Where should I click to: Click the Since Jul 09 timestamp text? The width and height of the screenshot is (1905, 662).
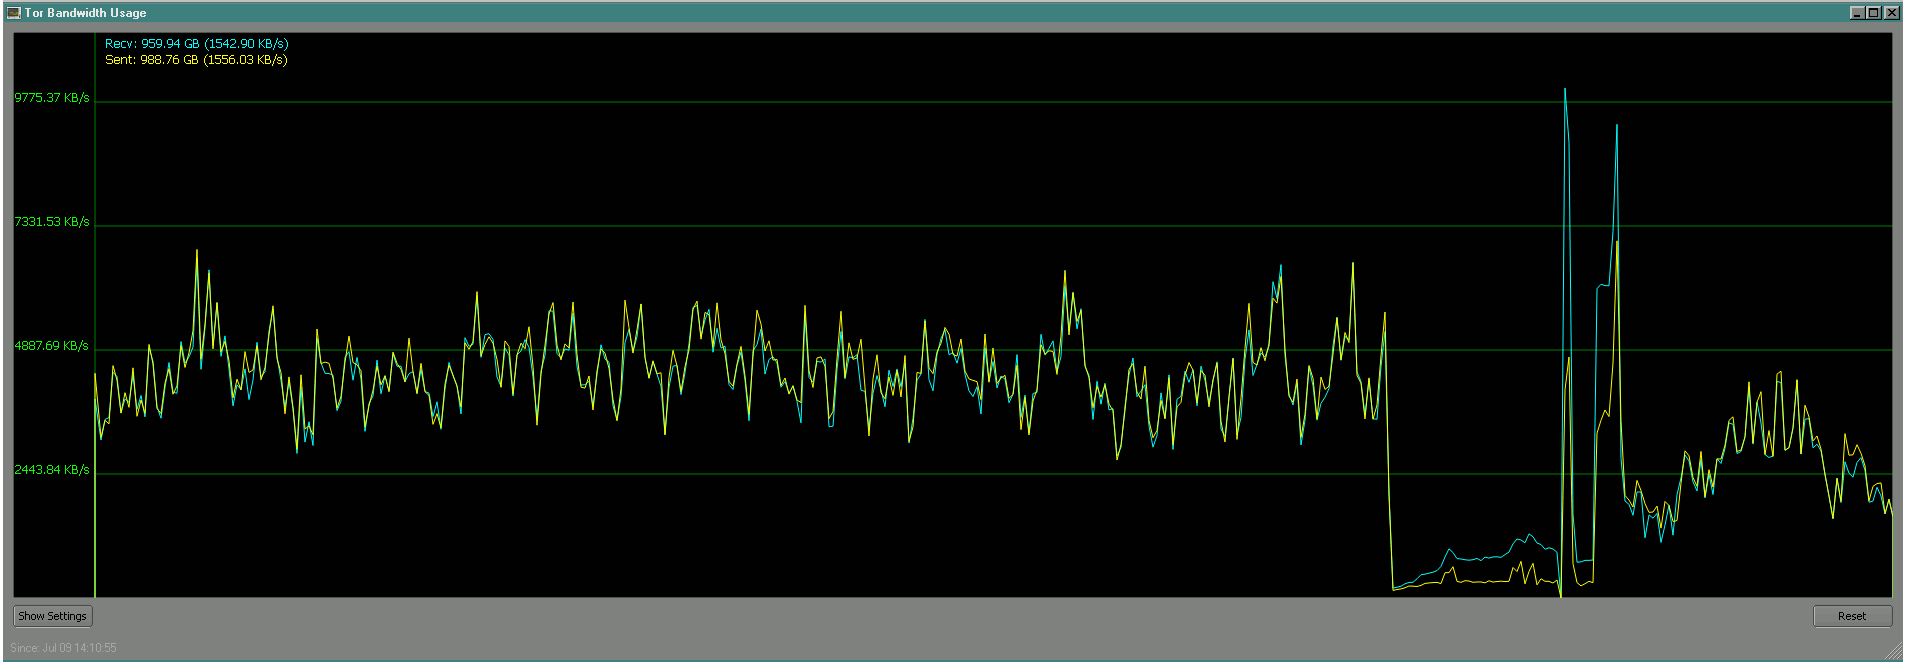point(63,648)
